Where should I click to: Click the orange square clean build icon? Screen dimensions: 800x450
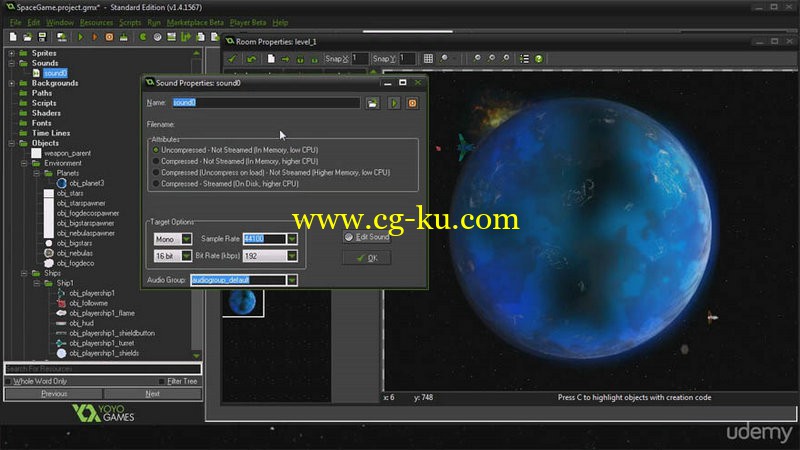click(109, 37)
